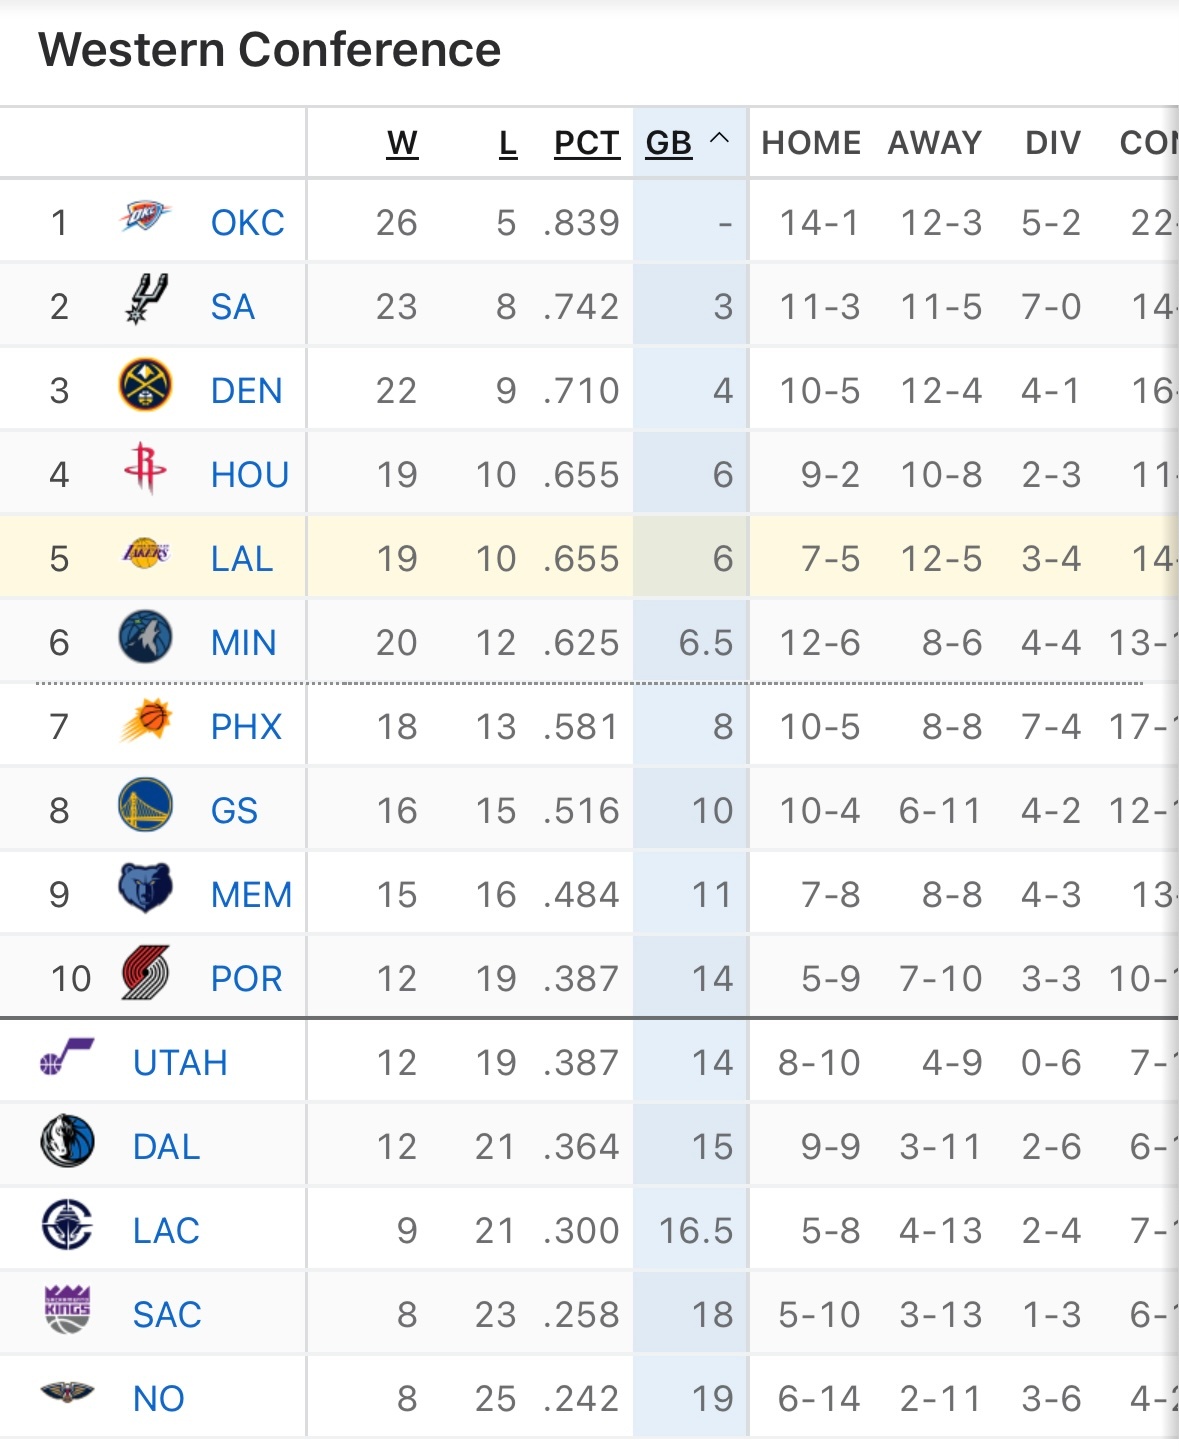Tap the Utah Jazz logo
This screenshot has height=1451, width=1179.
[67, 1056]
